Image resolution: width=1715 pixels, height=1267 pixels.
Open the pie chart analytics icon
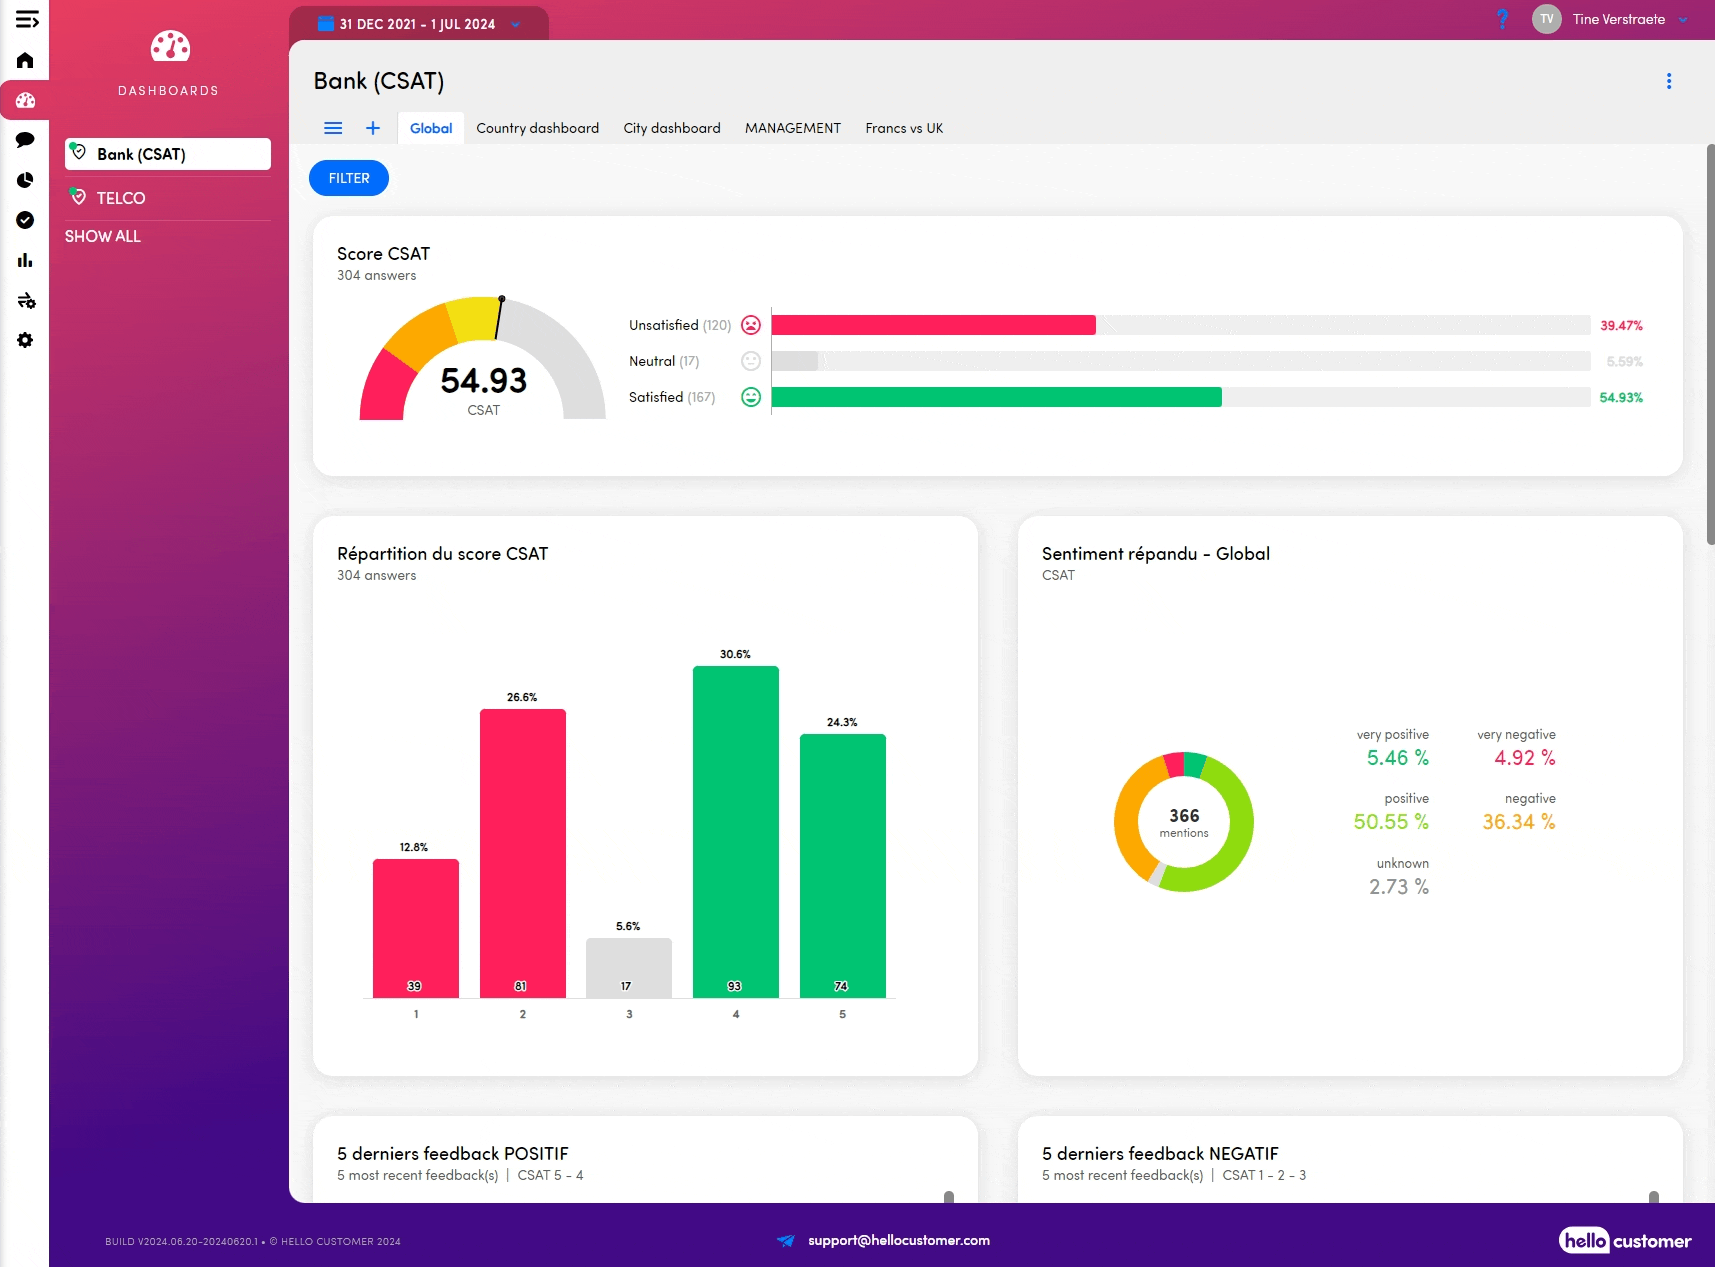tap(25, 180)
